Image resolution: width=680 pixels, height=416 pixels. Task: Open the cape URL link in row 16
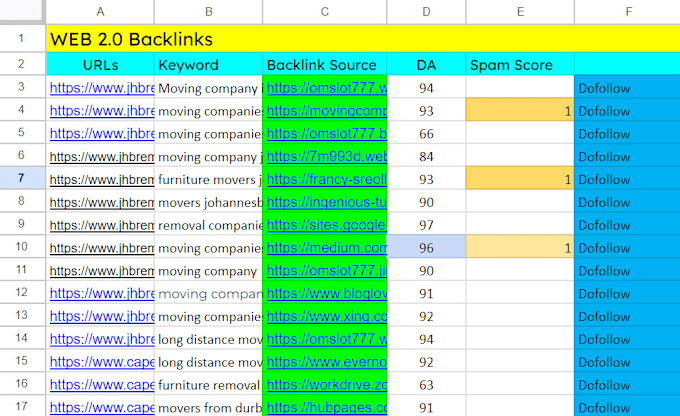(x=102, y=385)
